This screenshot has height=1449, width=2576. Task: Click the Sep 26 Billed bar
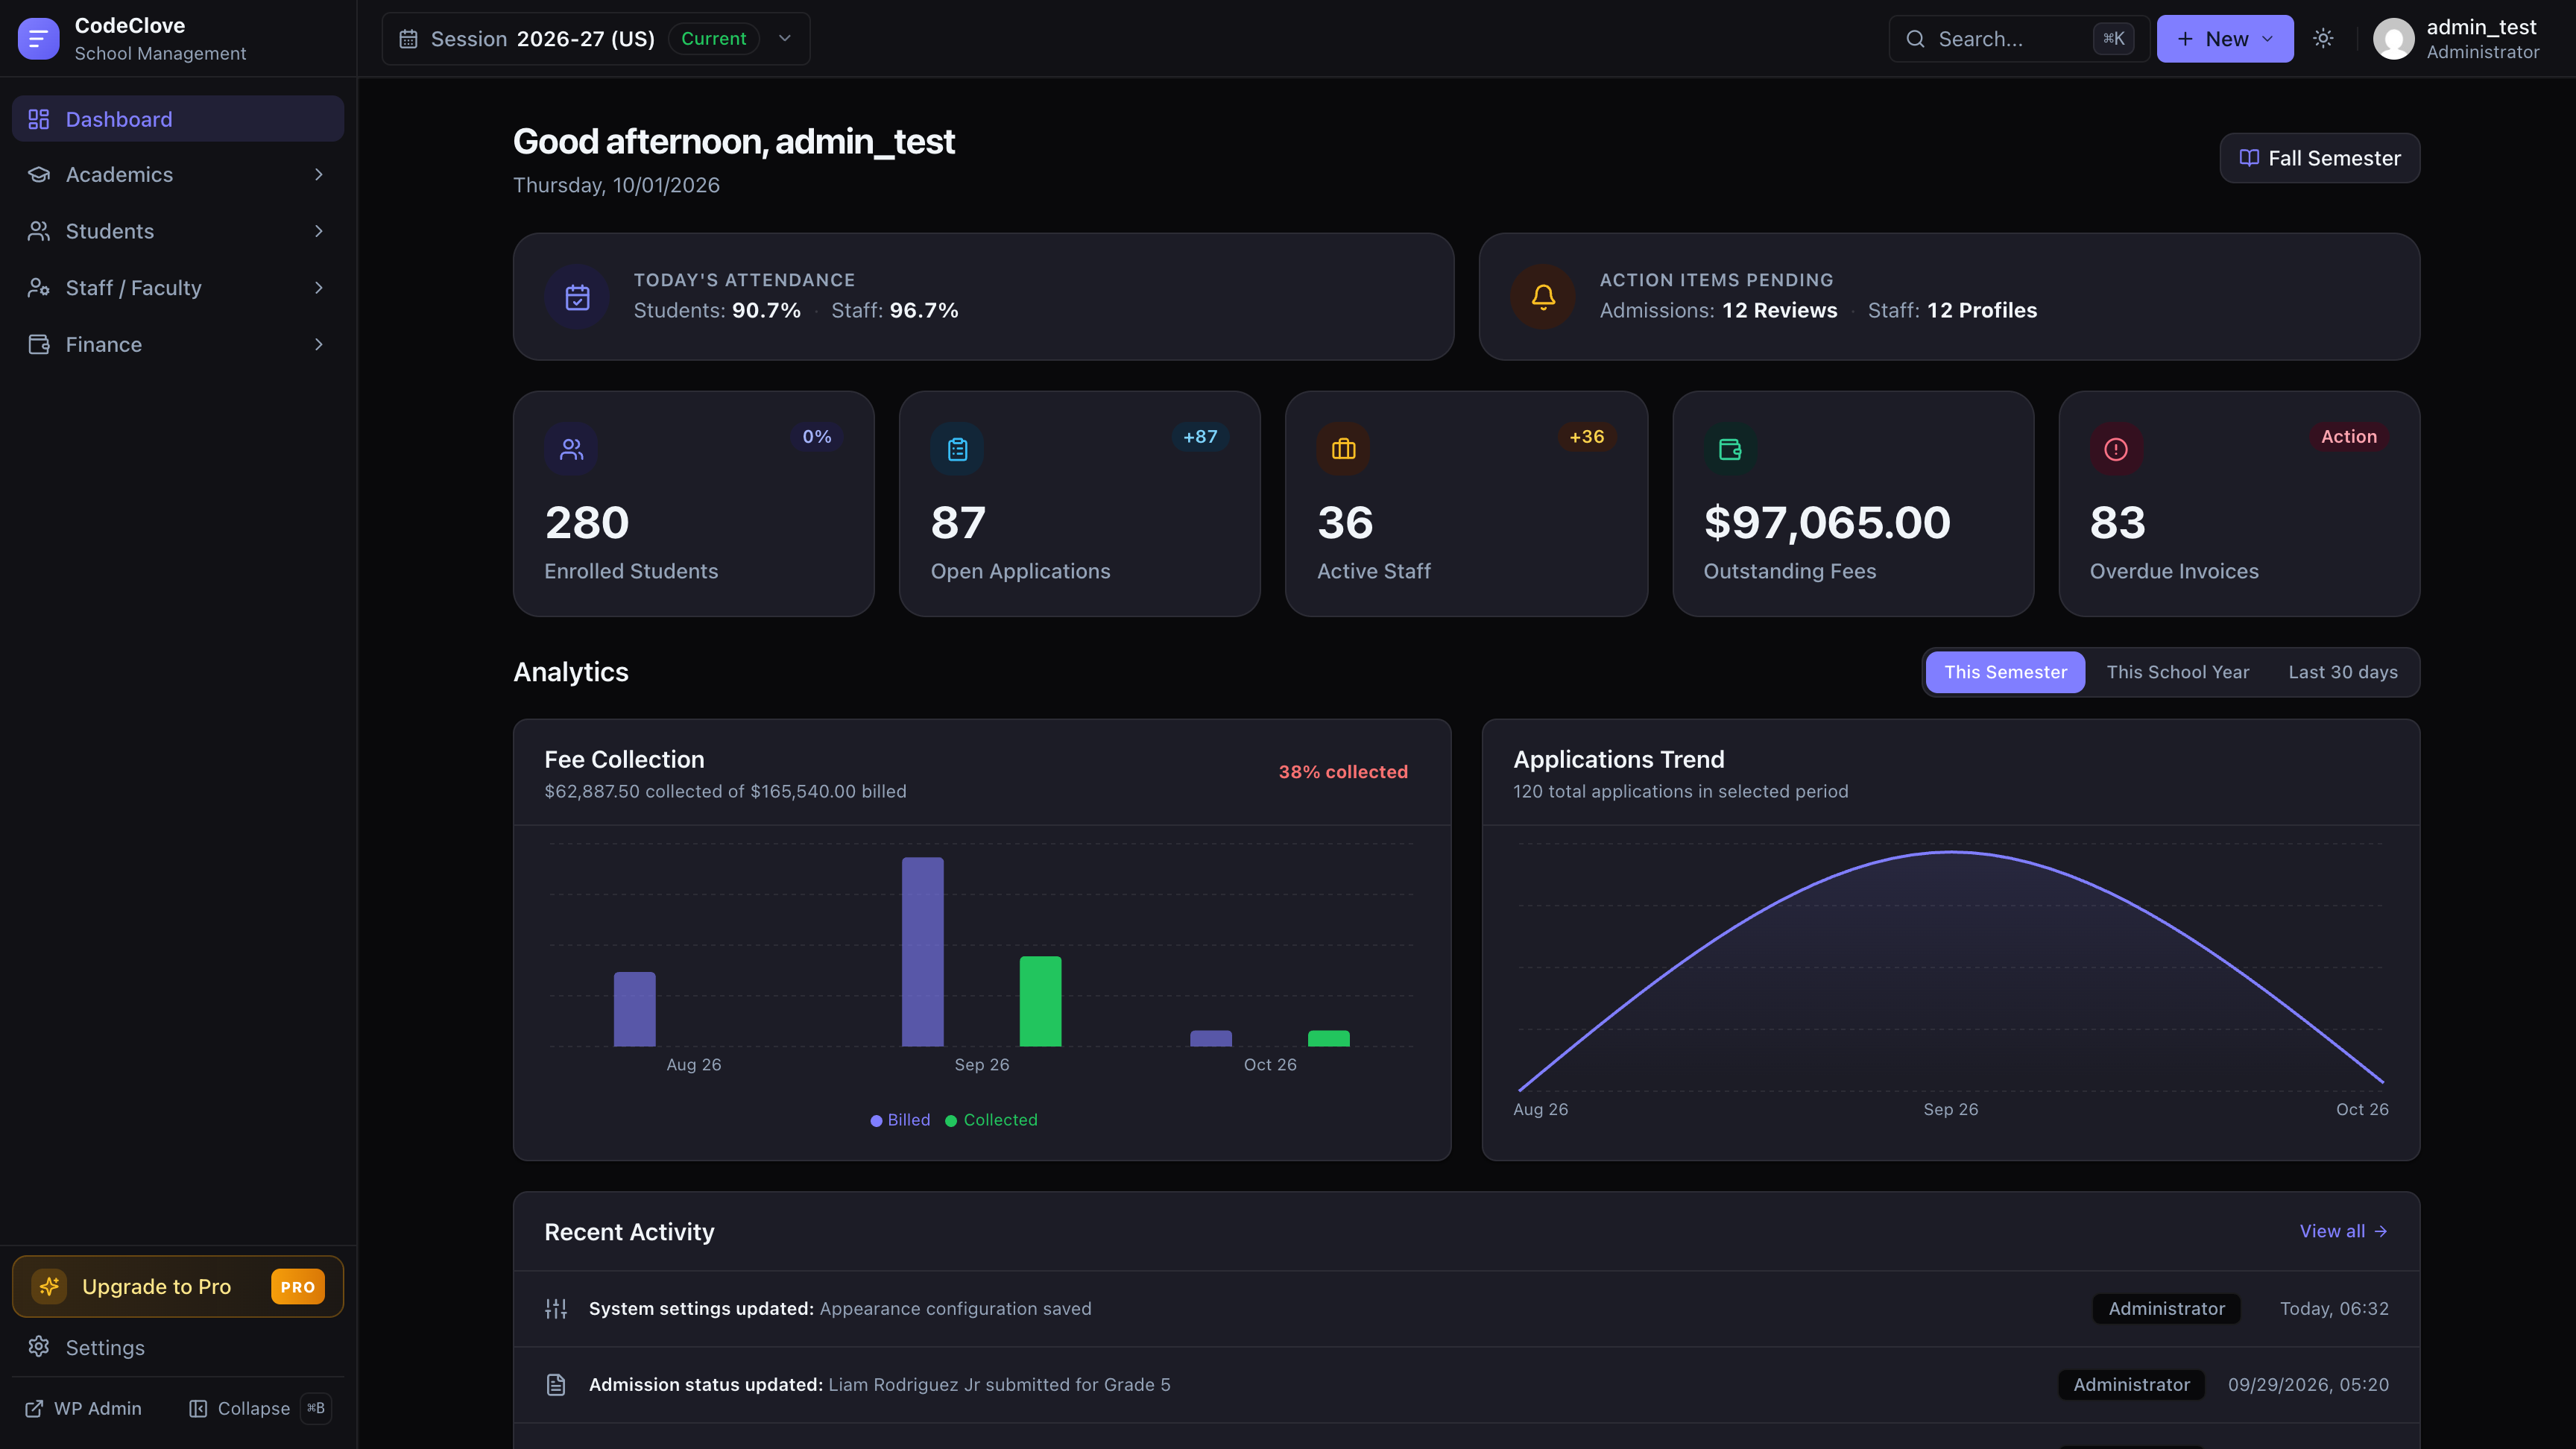point(922,951)
